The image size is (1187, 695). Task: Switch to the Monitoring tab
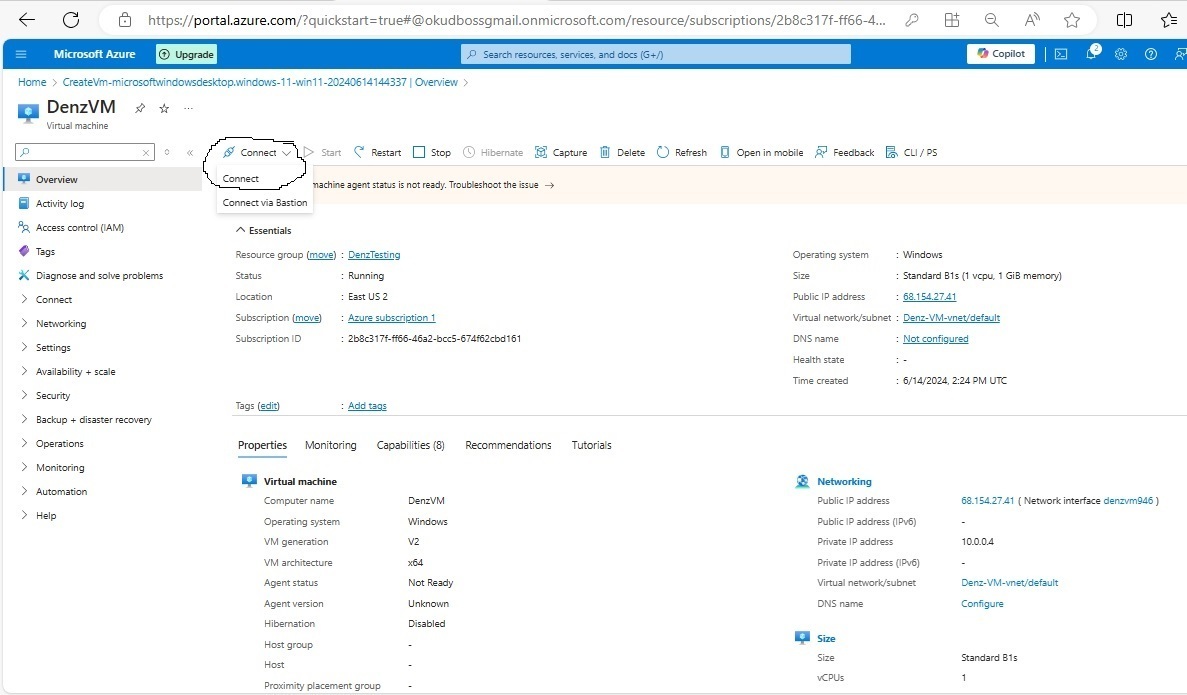click(x=330, y=445)
